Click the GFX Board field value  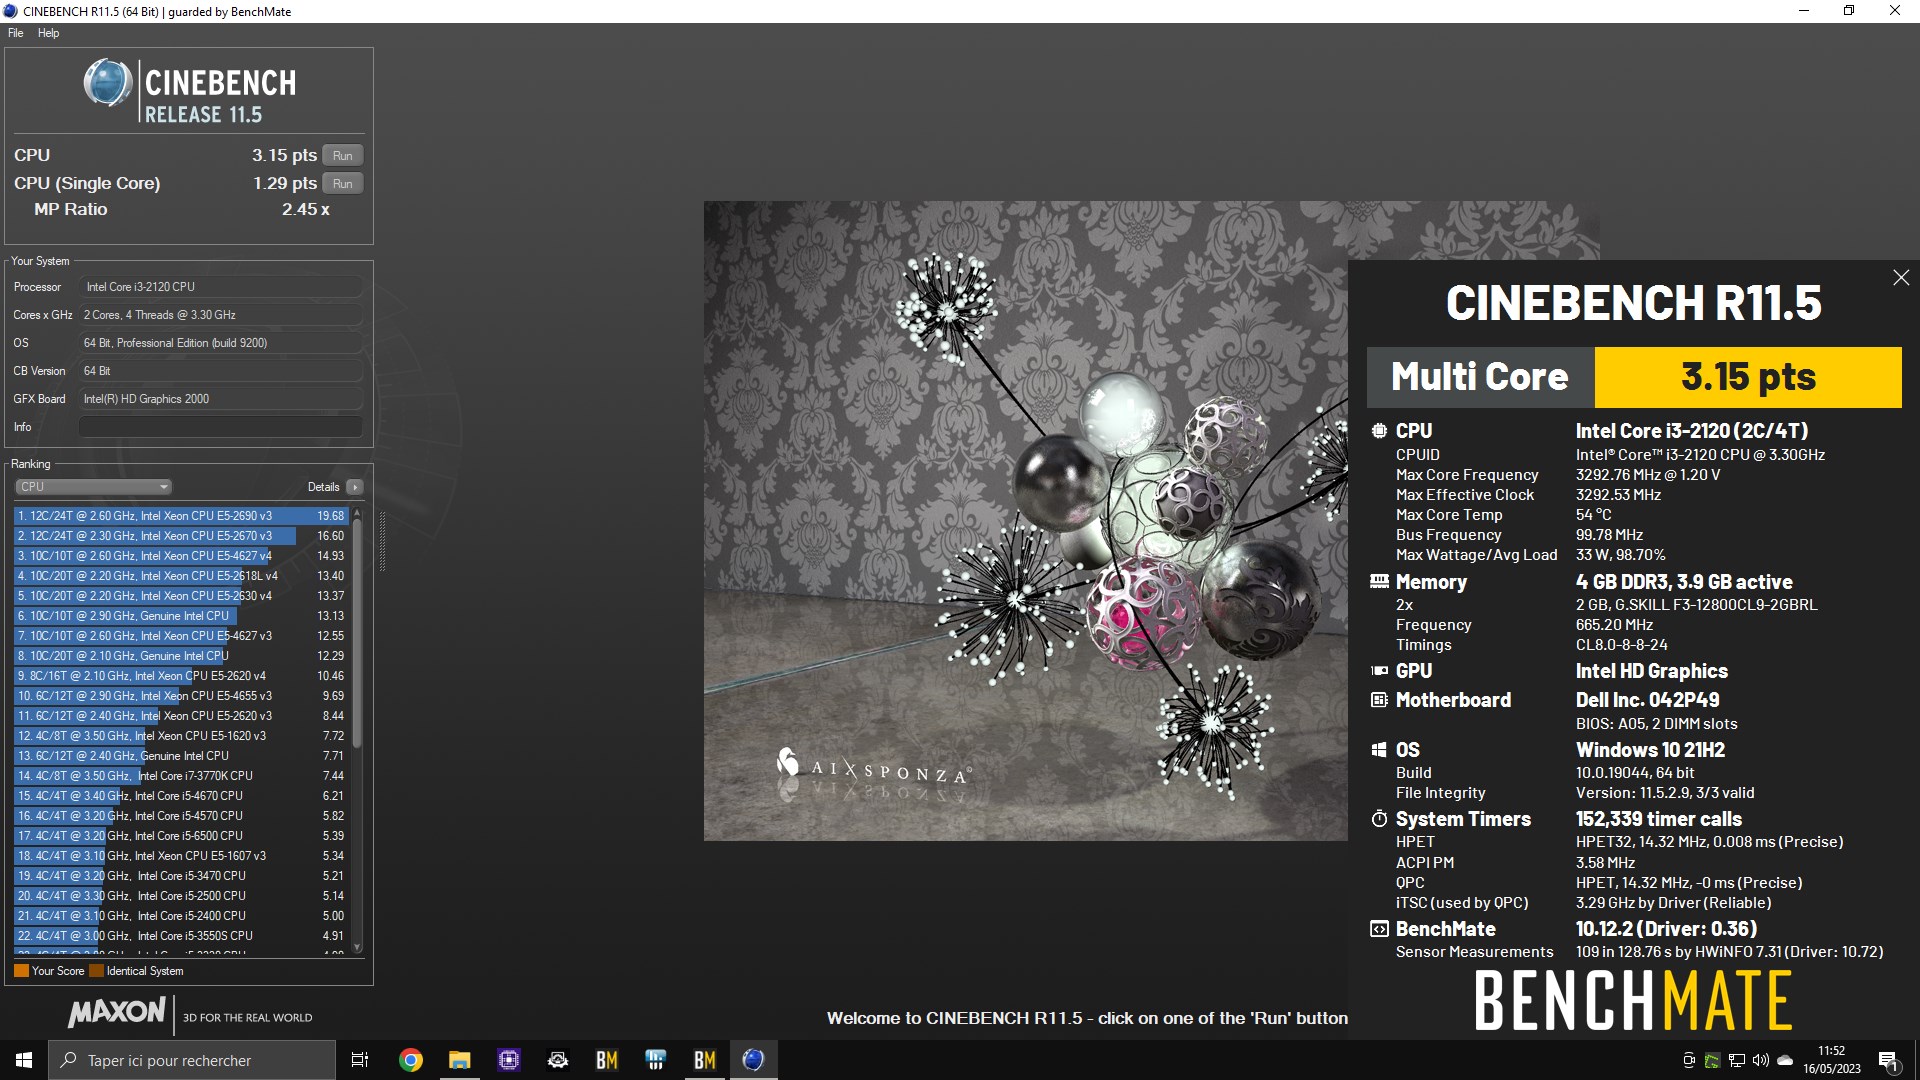pos(220,399)
